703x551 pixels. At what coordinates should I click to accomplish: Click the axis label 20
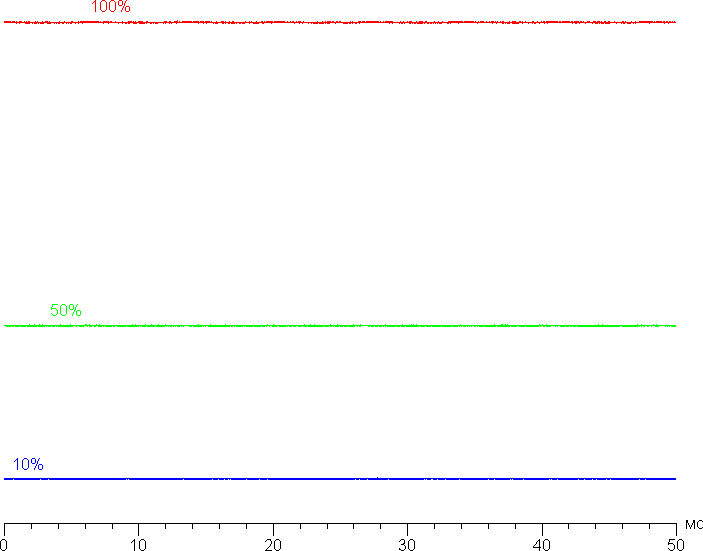[273, 544]
